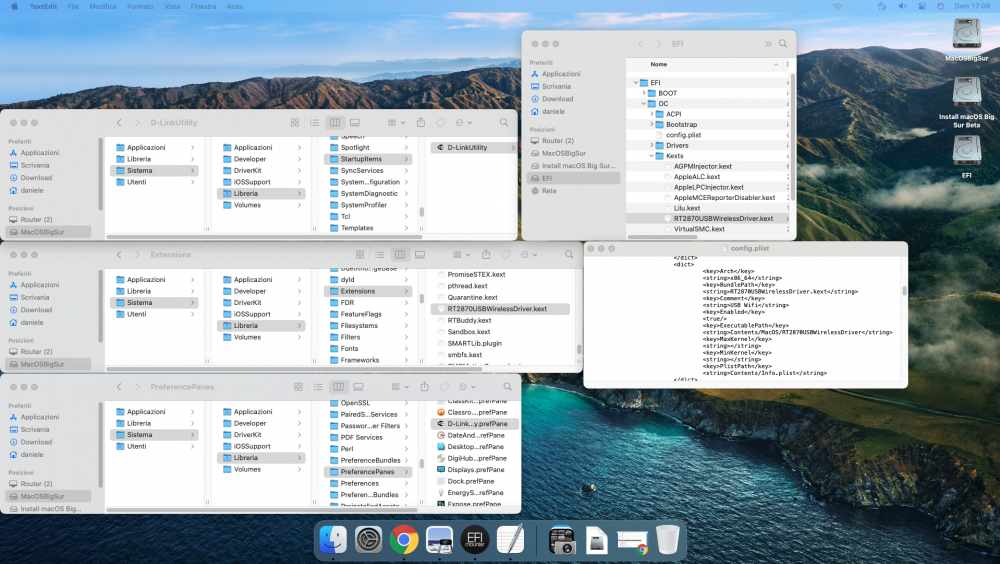The image size is (1000, 564).
Task: Collapse the Kexts folder disclosure triangle
Action: pyautogui.click(x=651, y=156)
